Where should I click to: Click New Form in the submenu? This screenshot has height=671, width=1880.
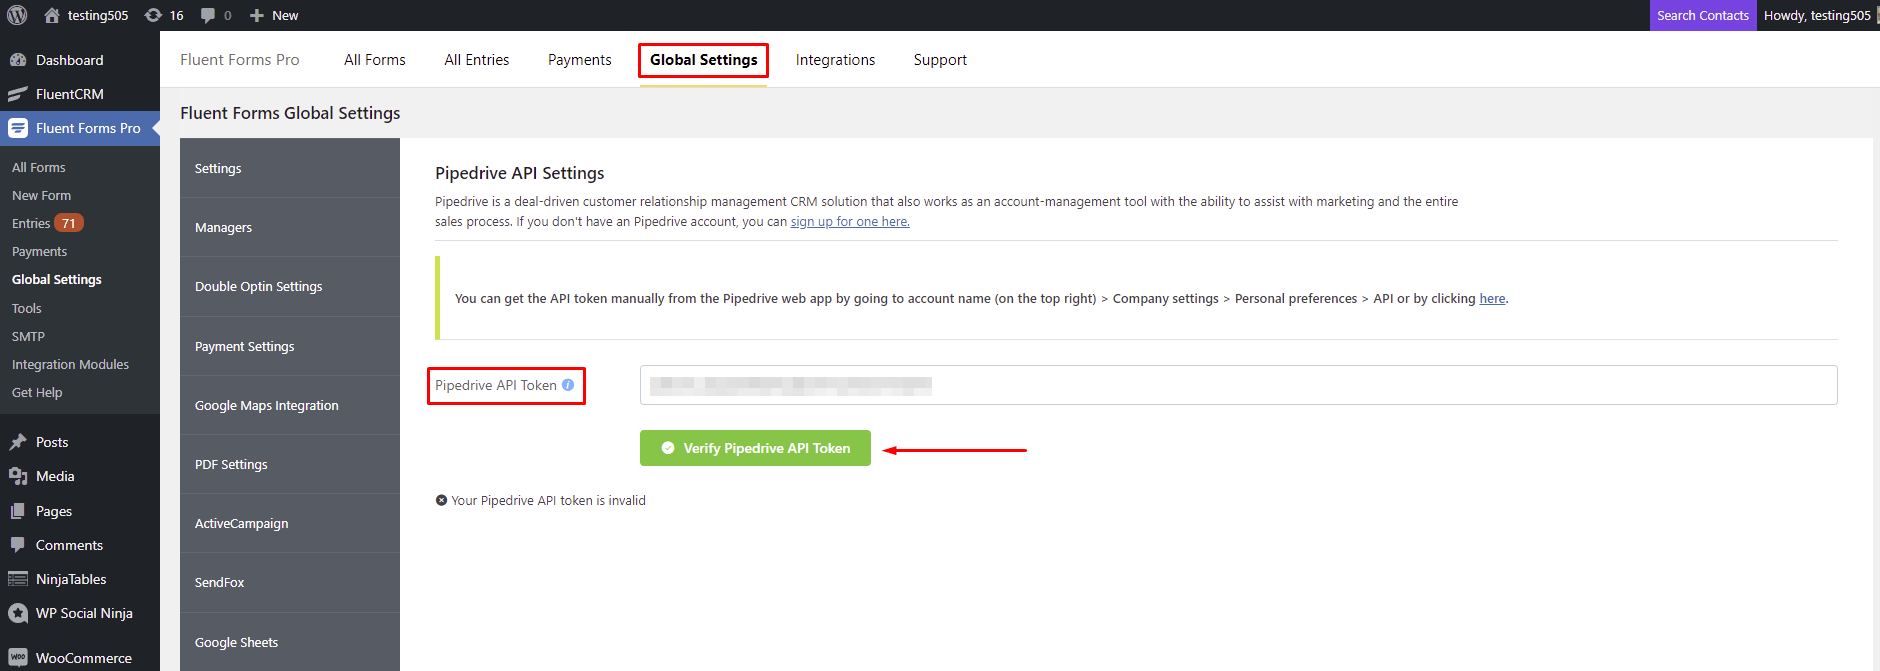tap(42, 196)
